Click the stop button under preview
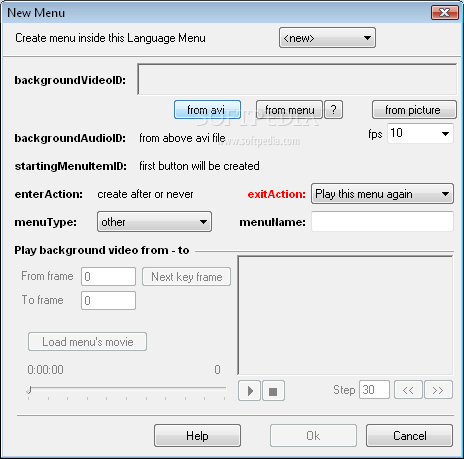 [273, 390]
